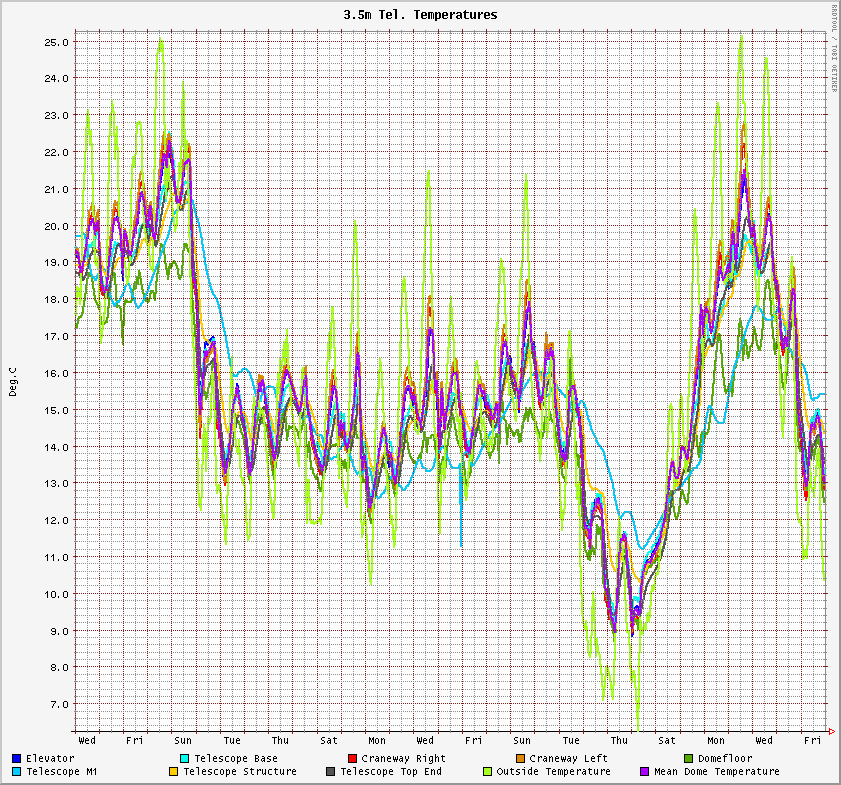
Task: Click the RRDTOOL / TOBI OETIKER watermark
Action: (x=834, y=48)
